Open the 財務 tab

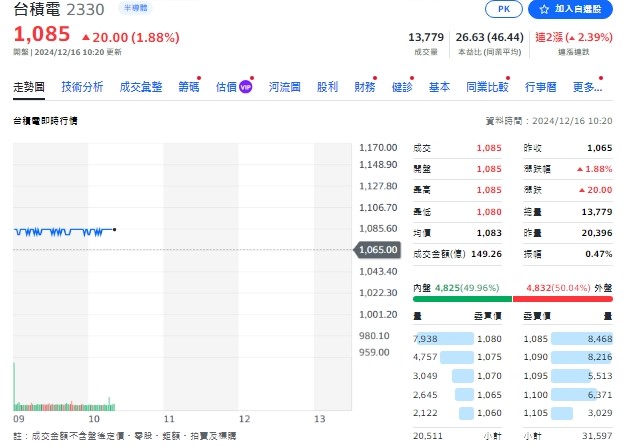click(x=365, y=87)
